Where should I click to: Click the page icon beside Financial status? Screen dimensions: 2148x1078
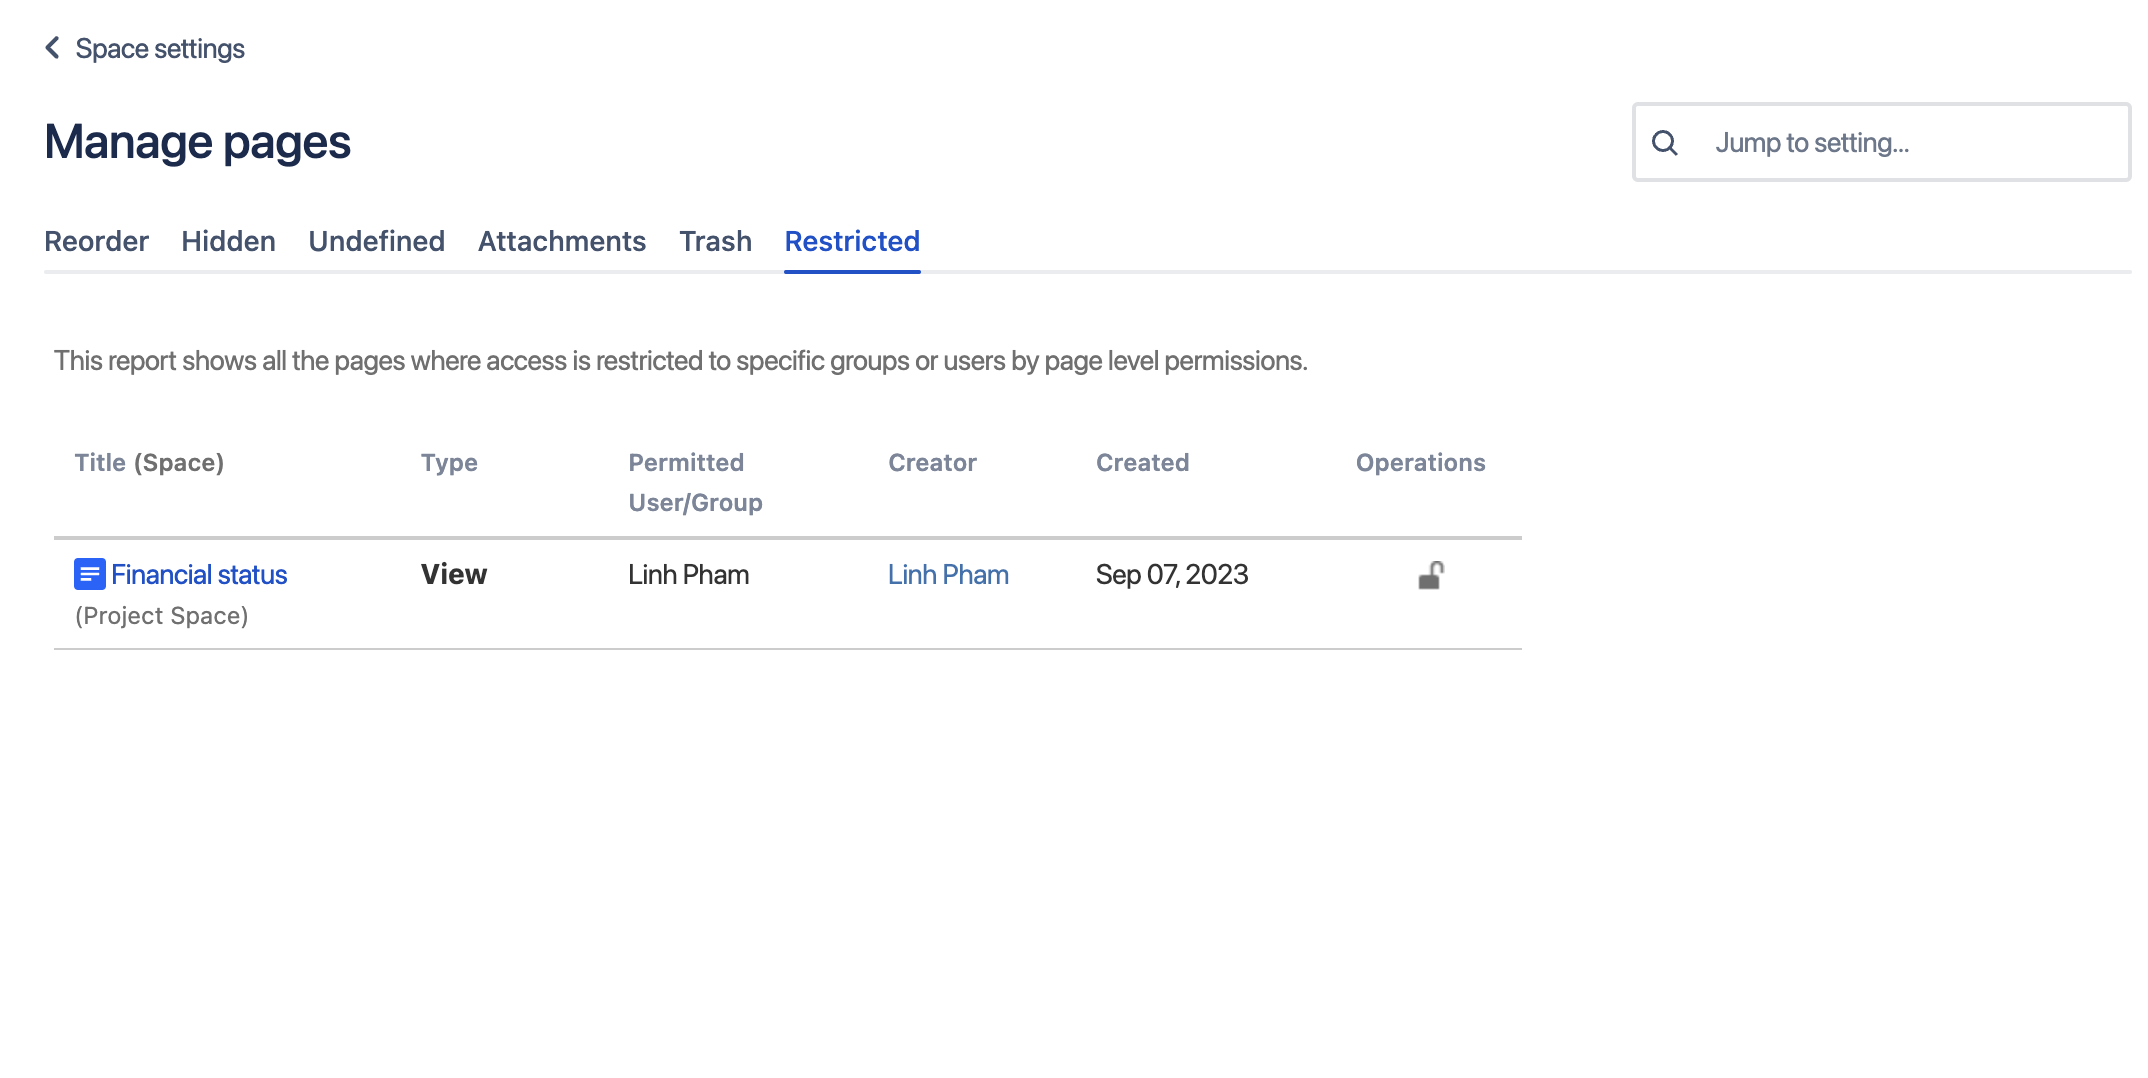88,574
